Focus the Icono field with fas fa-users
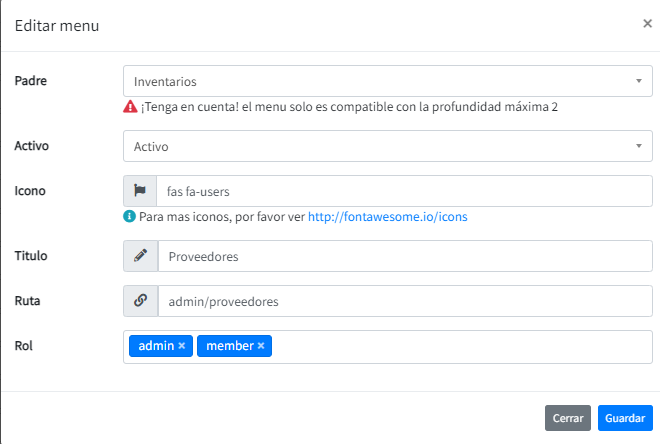660x444 pixels. point(404,191)
